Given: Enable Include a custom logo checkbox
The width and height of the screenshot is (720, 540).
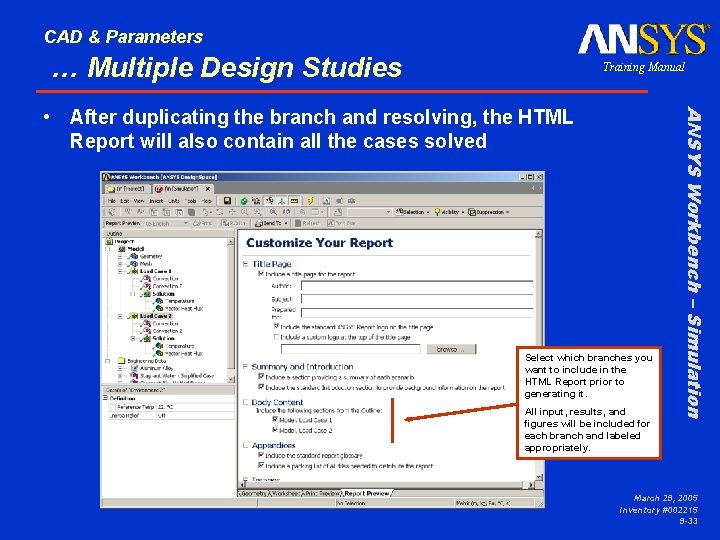Looking at the screenshot, I should (x=276, y=337).
